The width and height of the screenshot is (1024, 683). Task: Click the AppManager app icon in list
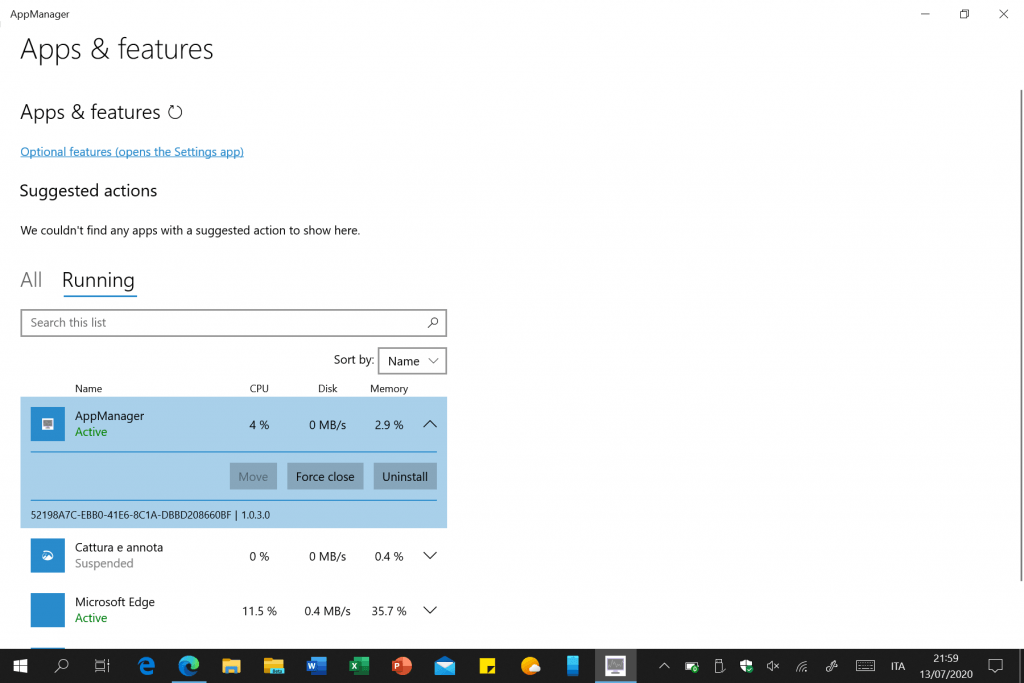click(x=47, y=424)
